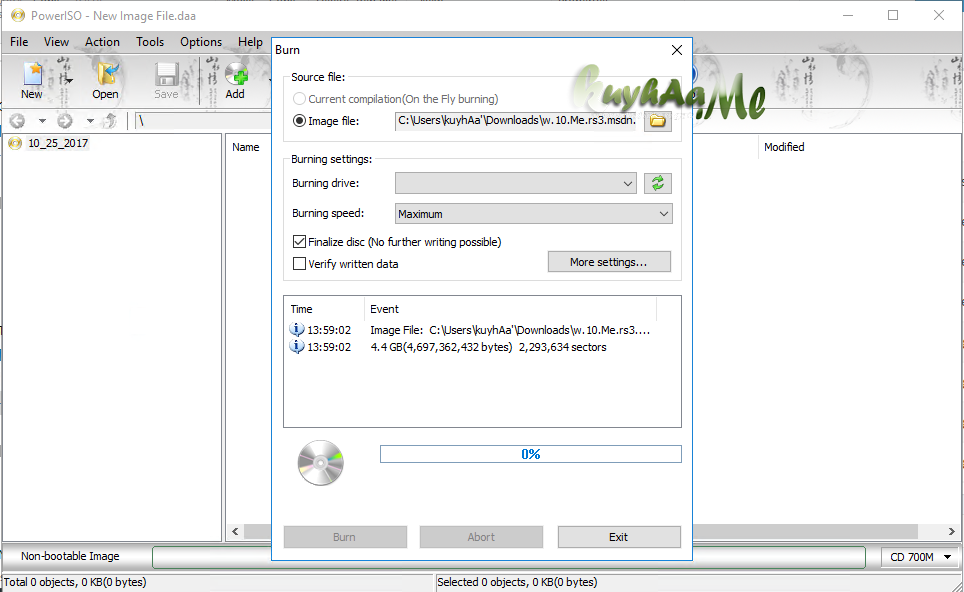This screenshot has width=964, height=592.
Task: Browse for image file folder icon
Action: point(658,120)
